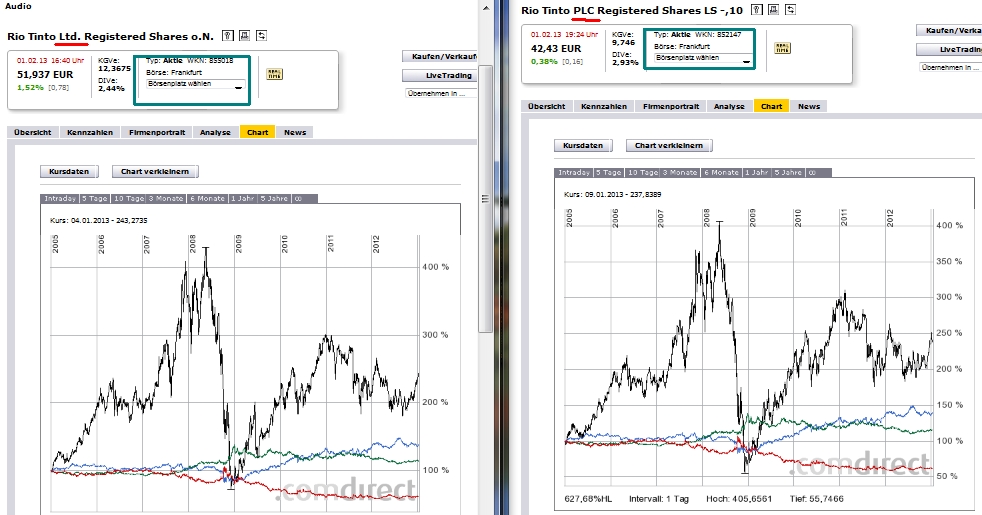Click LiveTrading button for Rio Tinto PLC

coord(949,49)
